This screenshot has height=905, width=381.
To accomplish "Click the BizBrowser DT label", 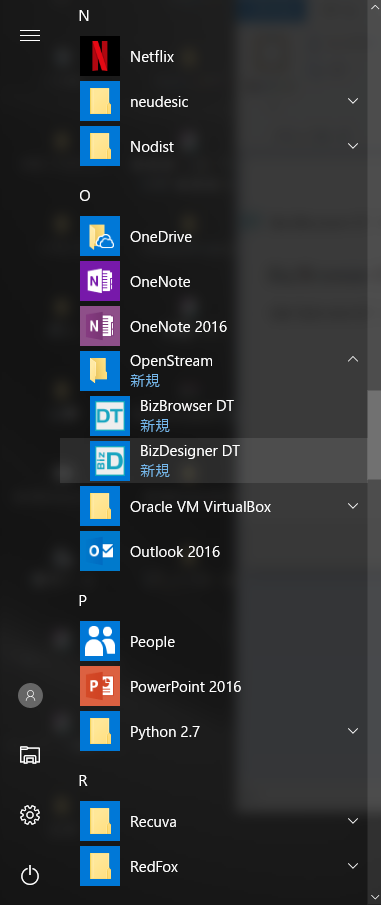I will (187, 406).
